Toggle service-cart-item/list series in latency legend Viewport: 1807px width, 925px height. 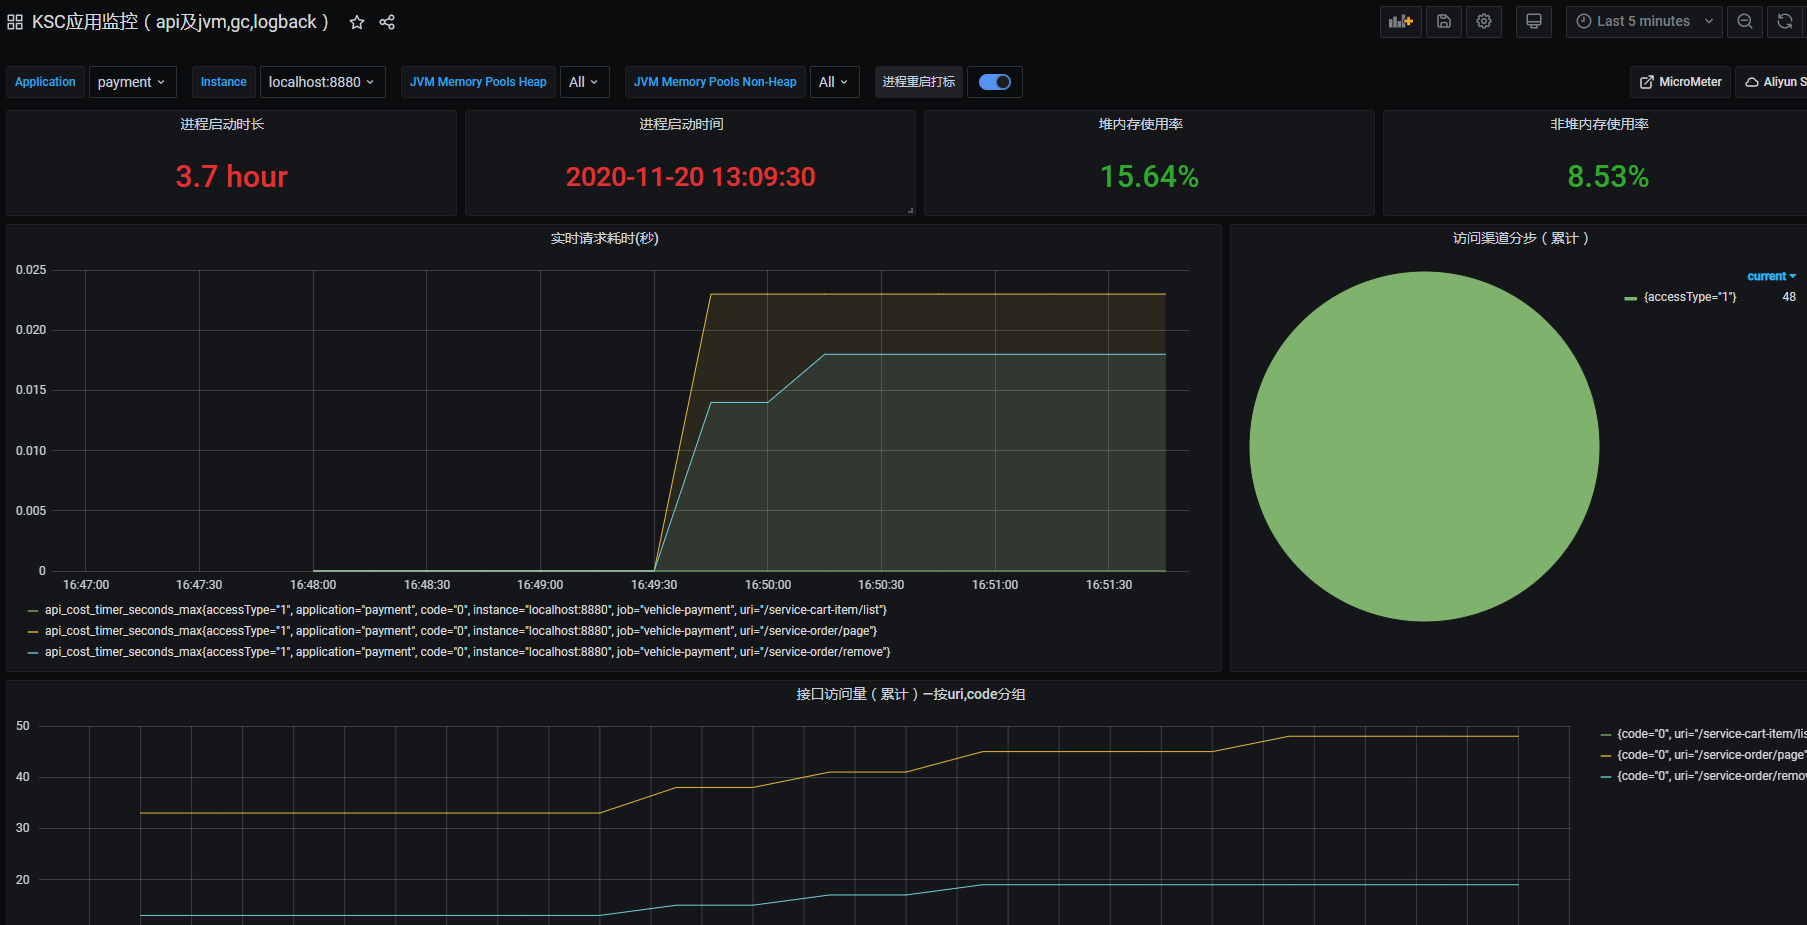(466, 610)
